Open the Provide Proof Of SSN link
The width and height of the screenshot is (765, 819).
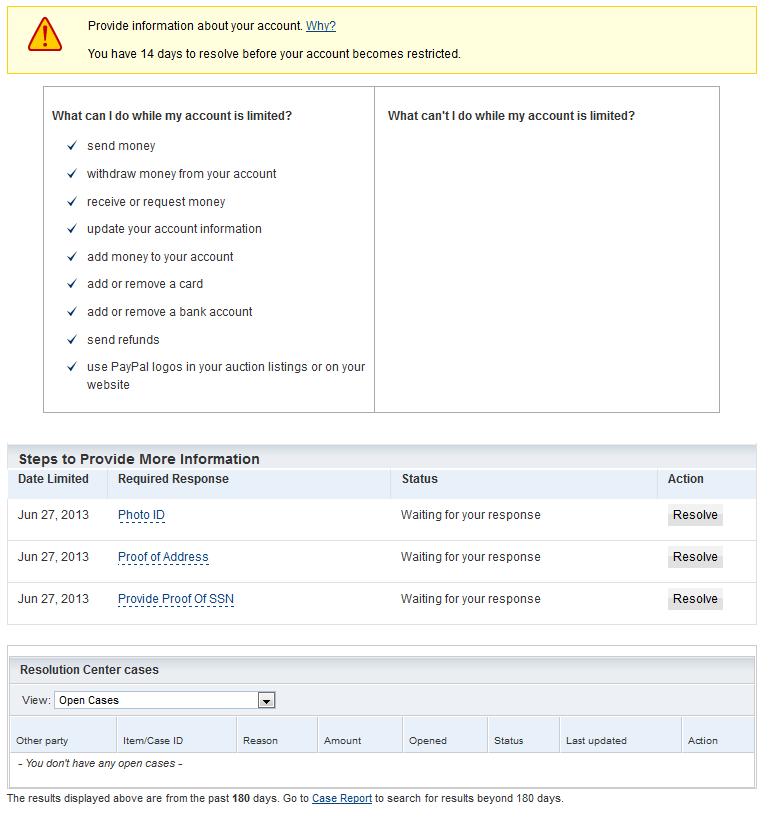point(176,599)
